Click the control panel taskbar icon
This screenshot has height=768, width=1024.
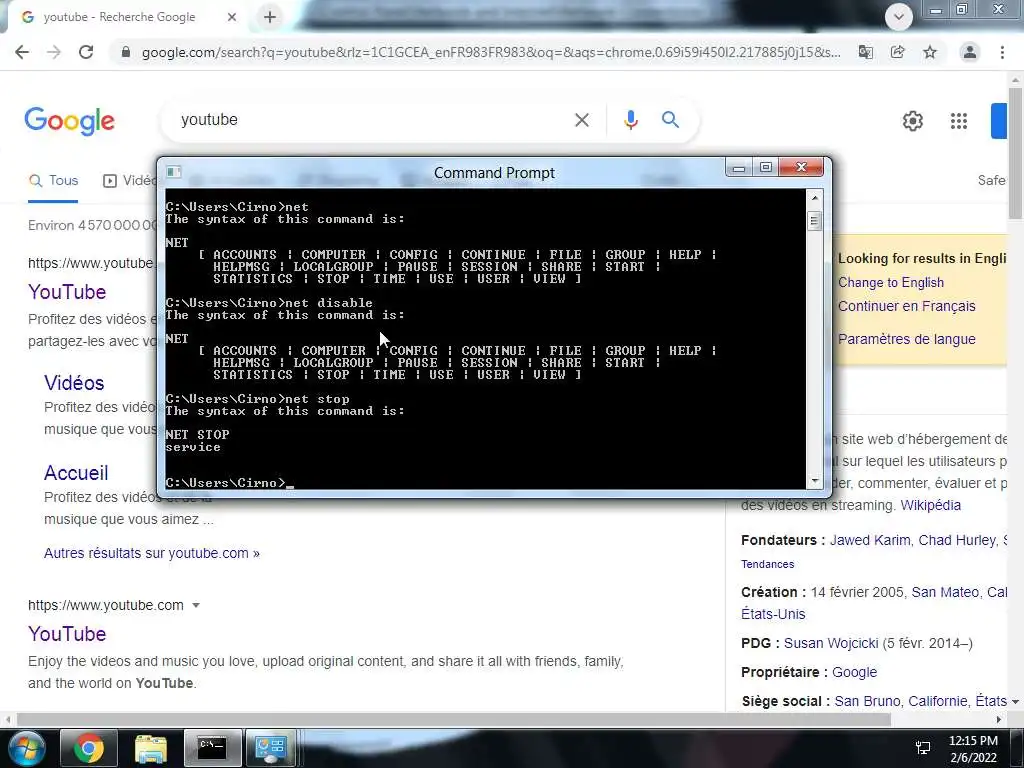coord(270,748)
